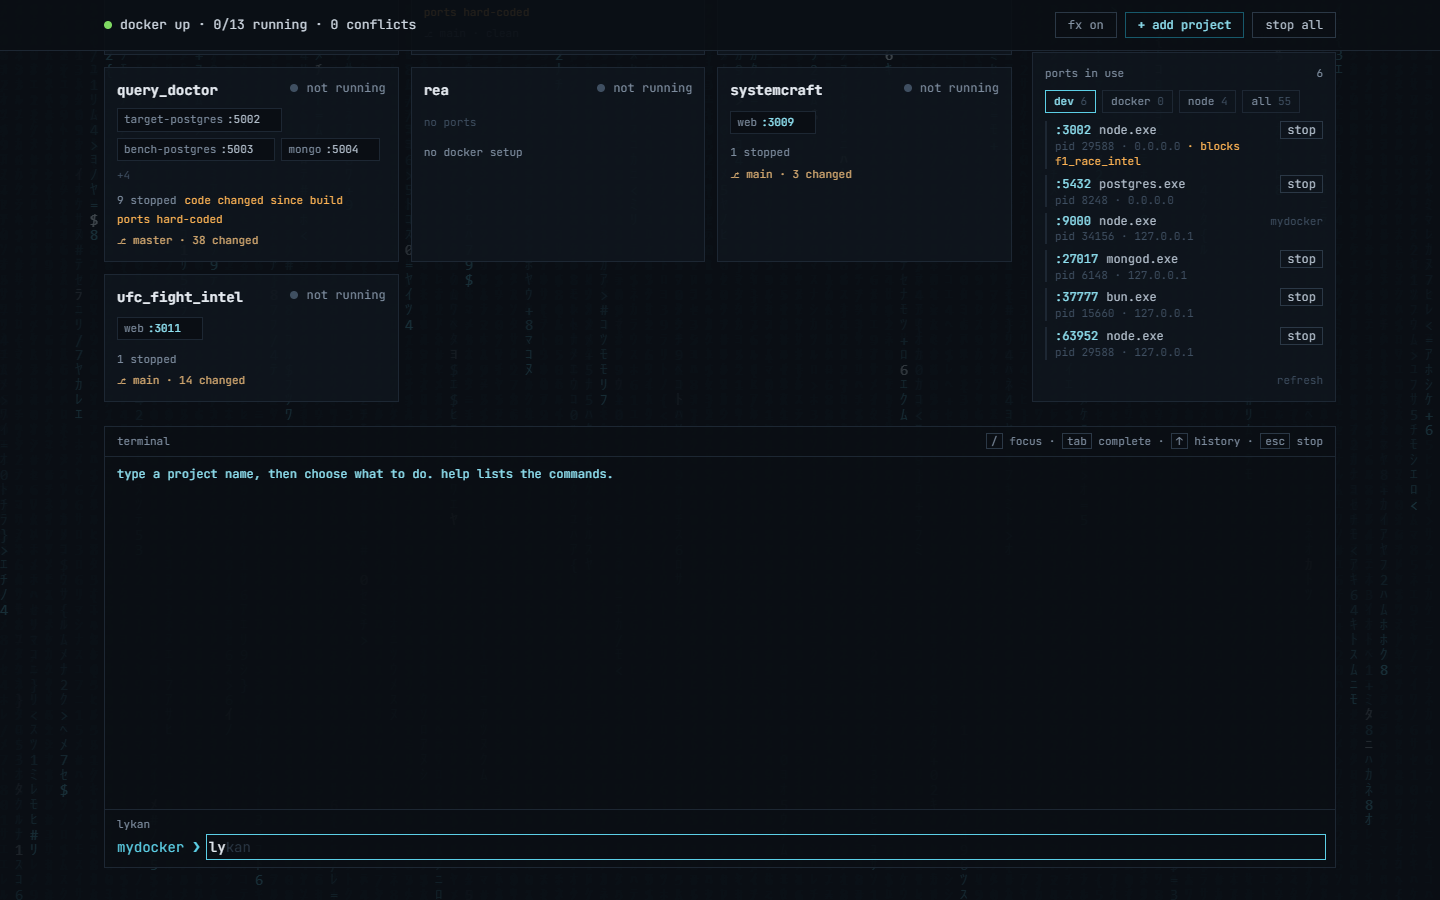
Task: Open the docker ports tab
Action: click(x=1137, y=101)
